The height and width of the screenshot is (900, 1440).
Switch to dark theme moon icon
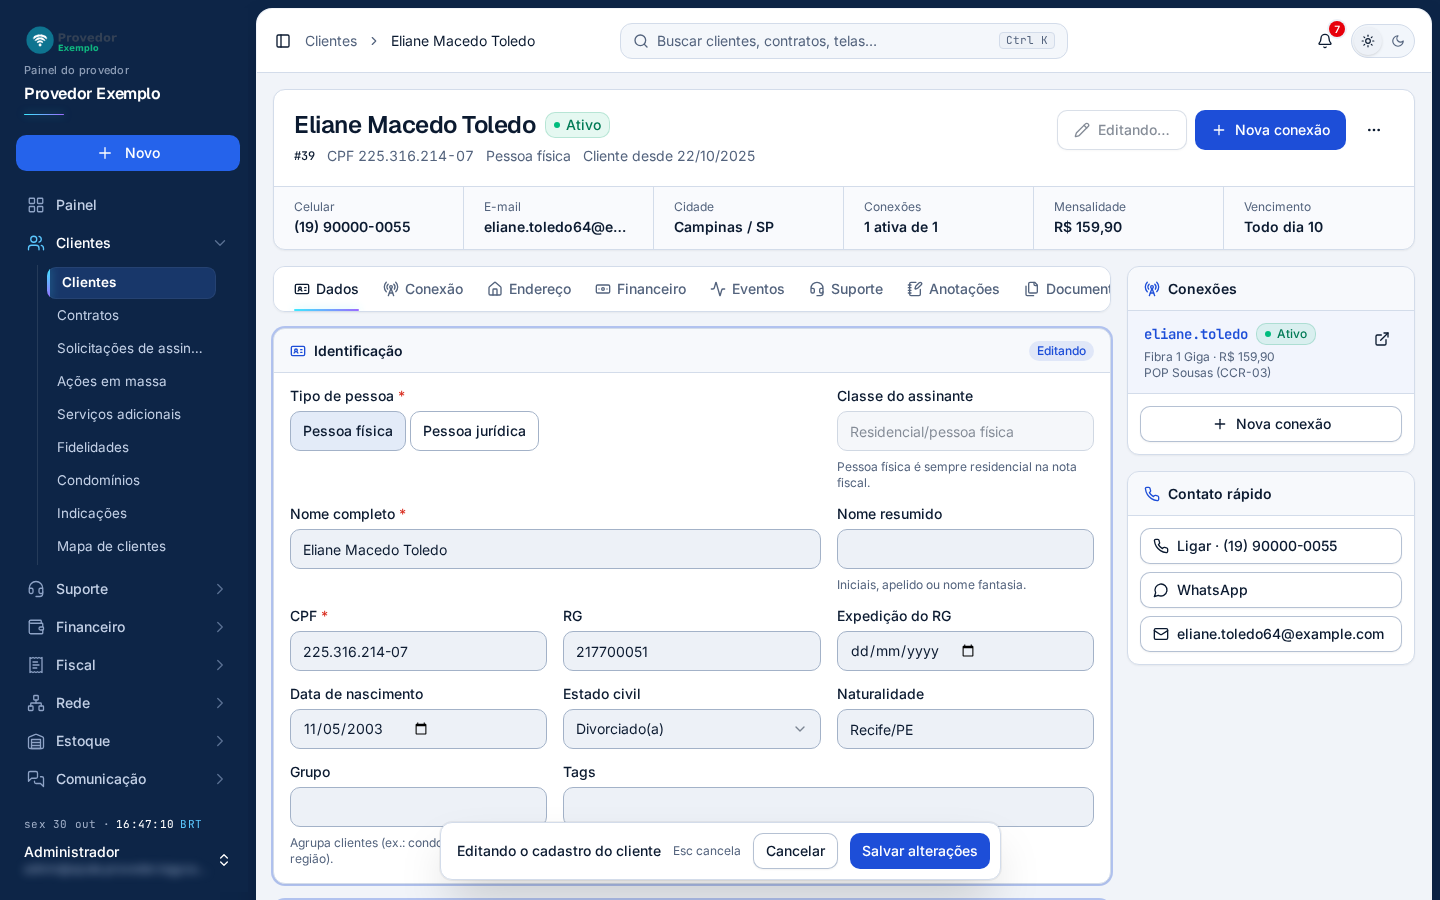[1398, 41]
